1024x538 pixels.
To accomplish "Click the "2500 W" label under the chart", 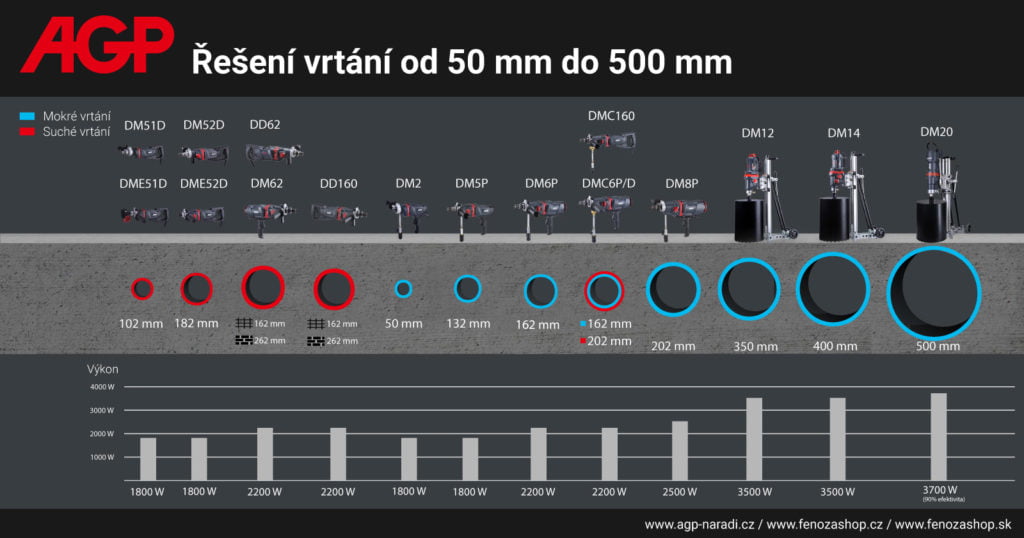I will click(x=679, y=492).
